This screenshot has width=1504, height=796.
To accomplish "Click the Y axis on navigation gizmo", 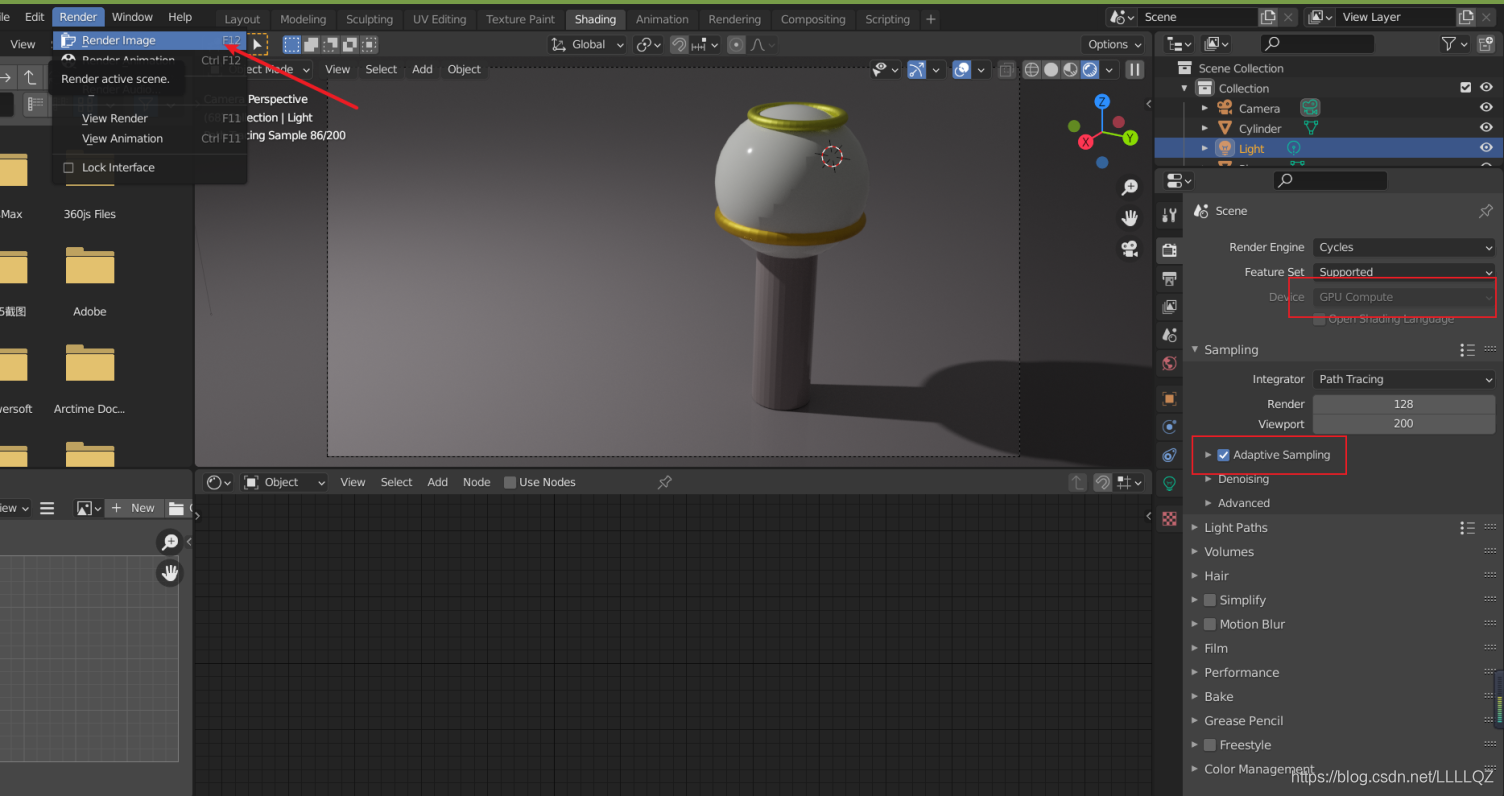I will pyautogui.click(x=1130, y=138).
